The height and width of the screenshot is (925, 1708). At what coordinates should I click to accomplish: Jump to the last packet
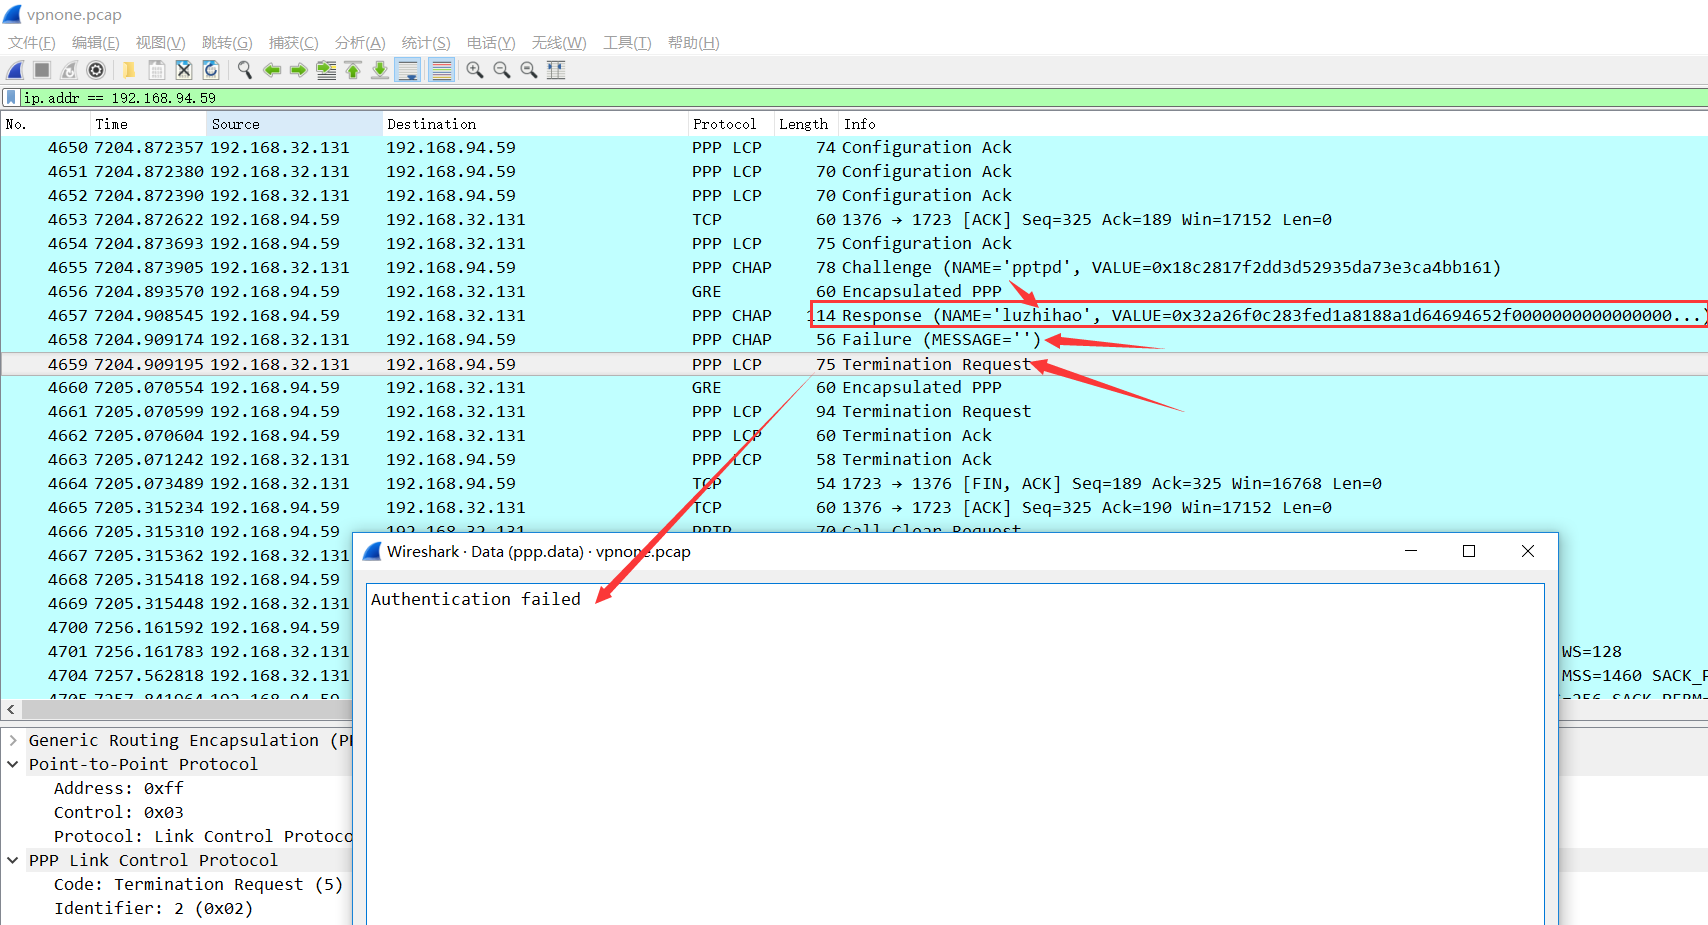[x=380, y=70]
